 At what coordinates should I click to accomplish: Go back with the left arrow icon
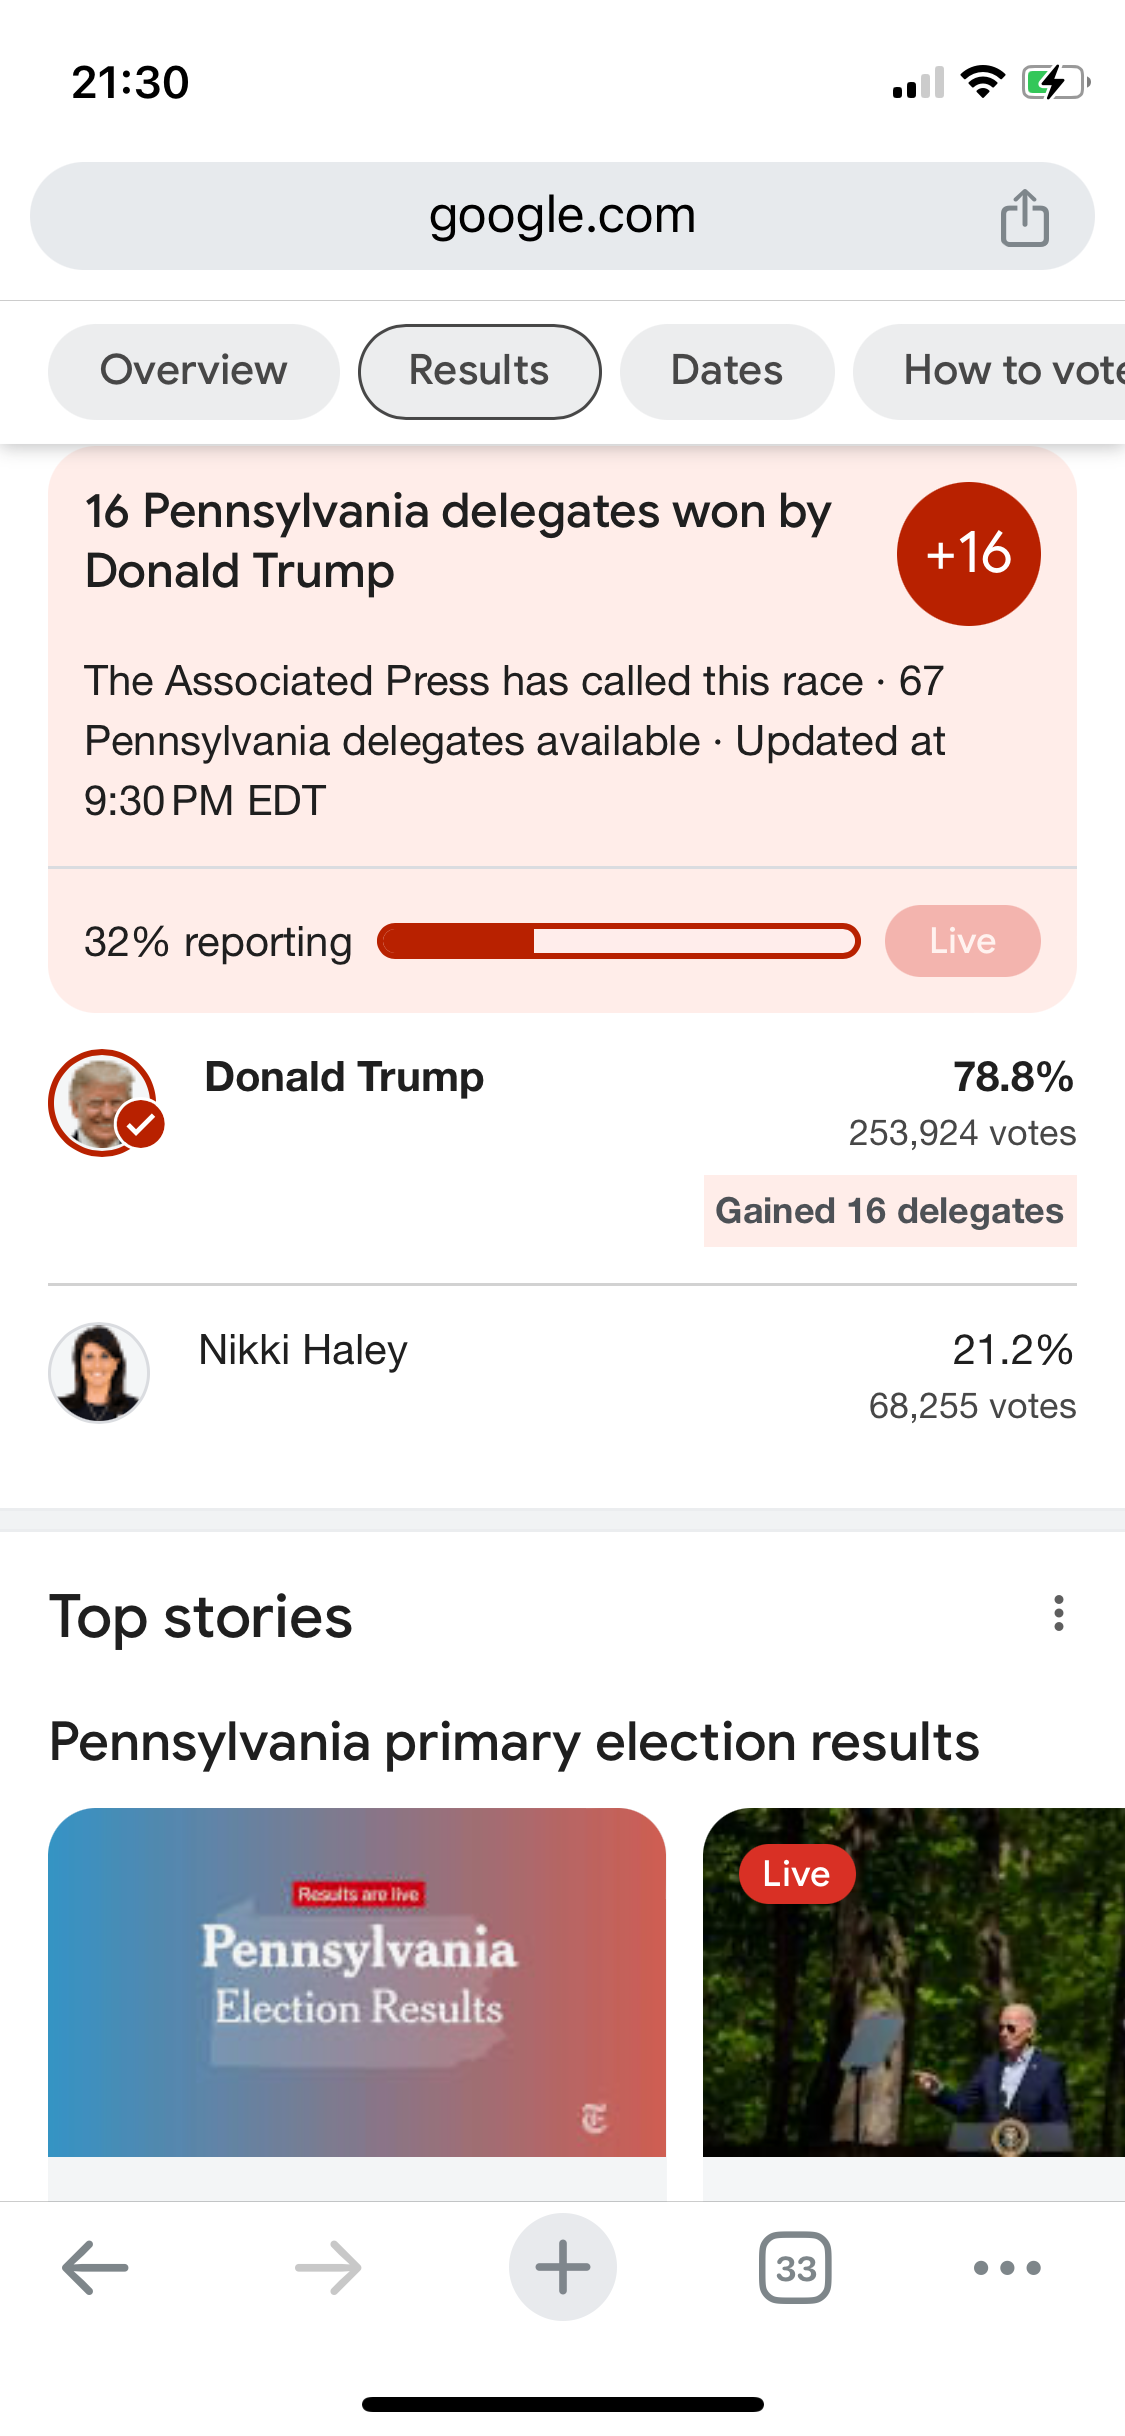tap(95, 2267)
